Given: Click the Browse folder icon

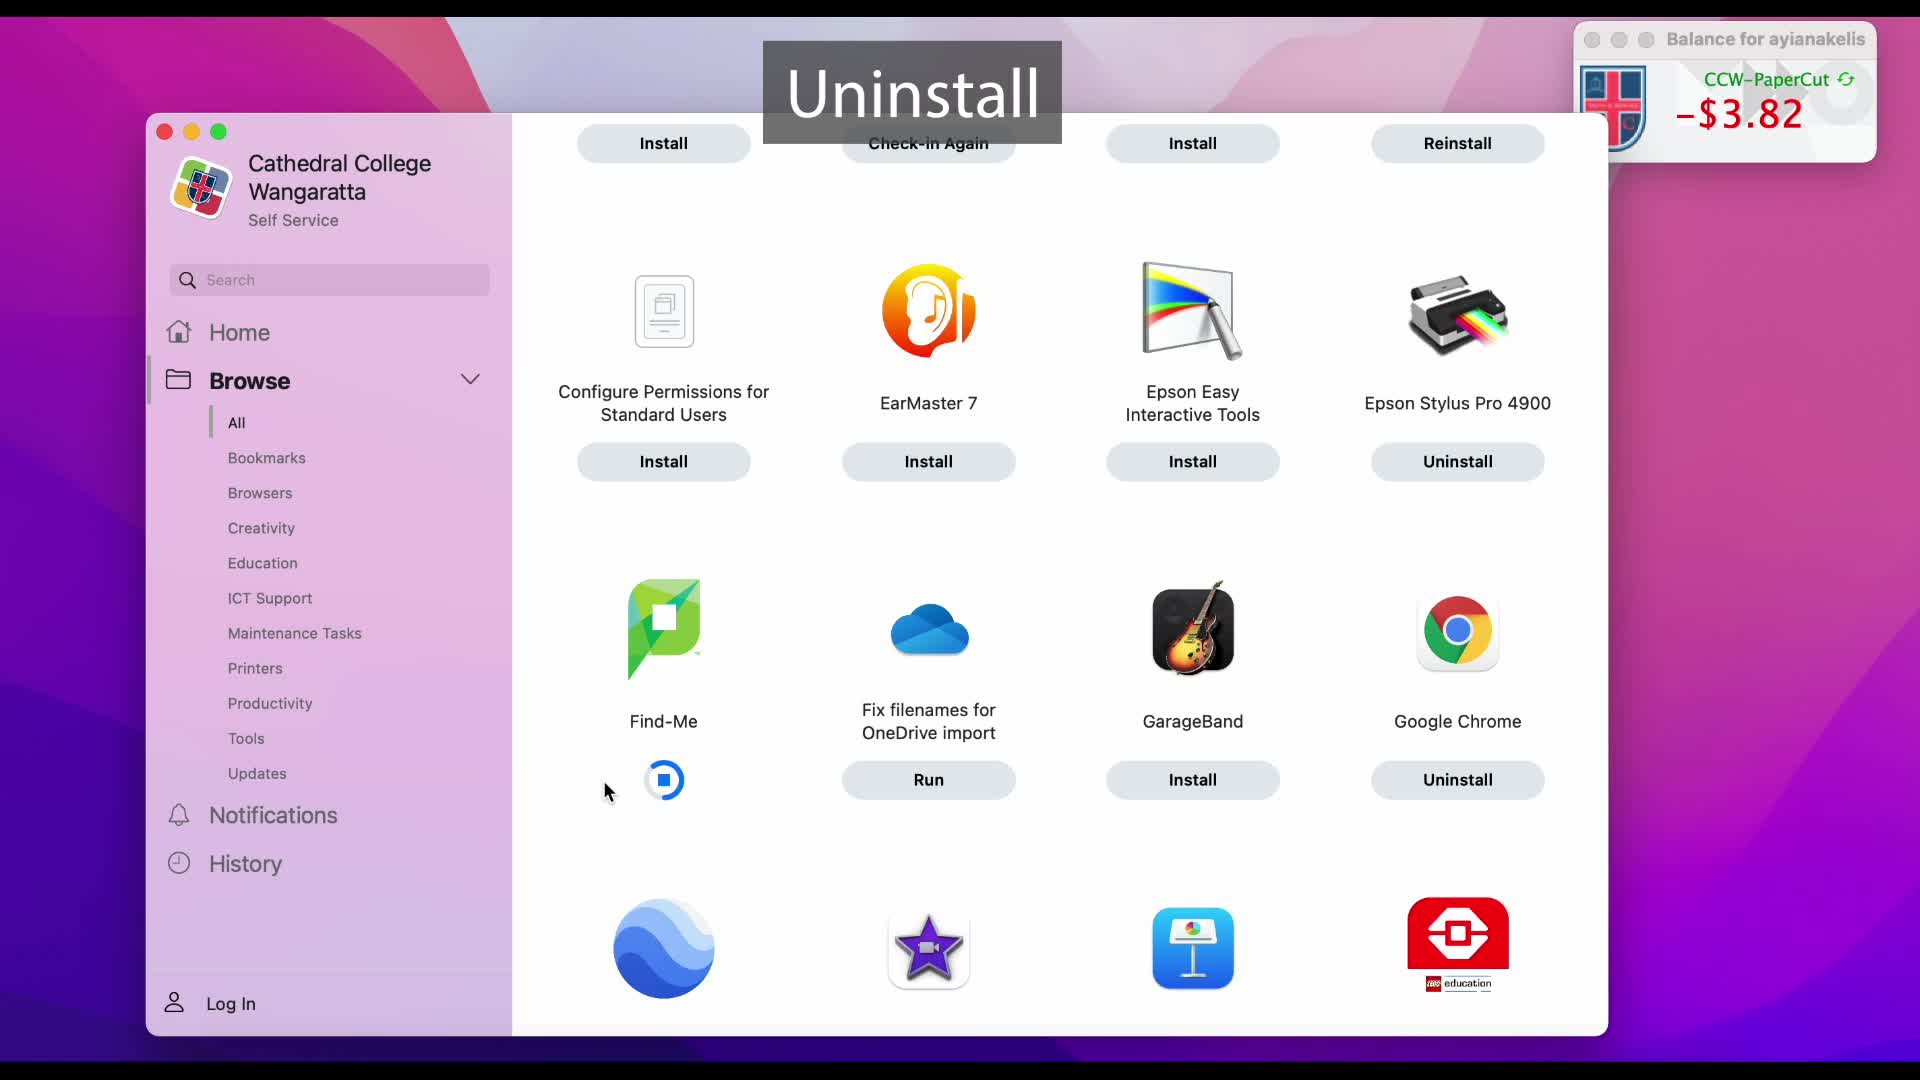Looking at the screenshot, I should point(179,380).
